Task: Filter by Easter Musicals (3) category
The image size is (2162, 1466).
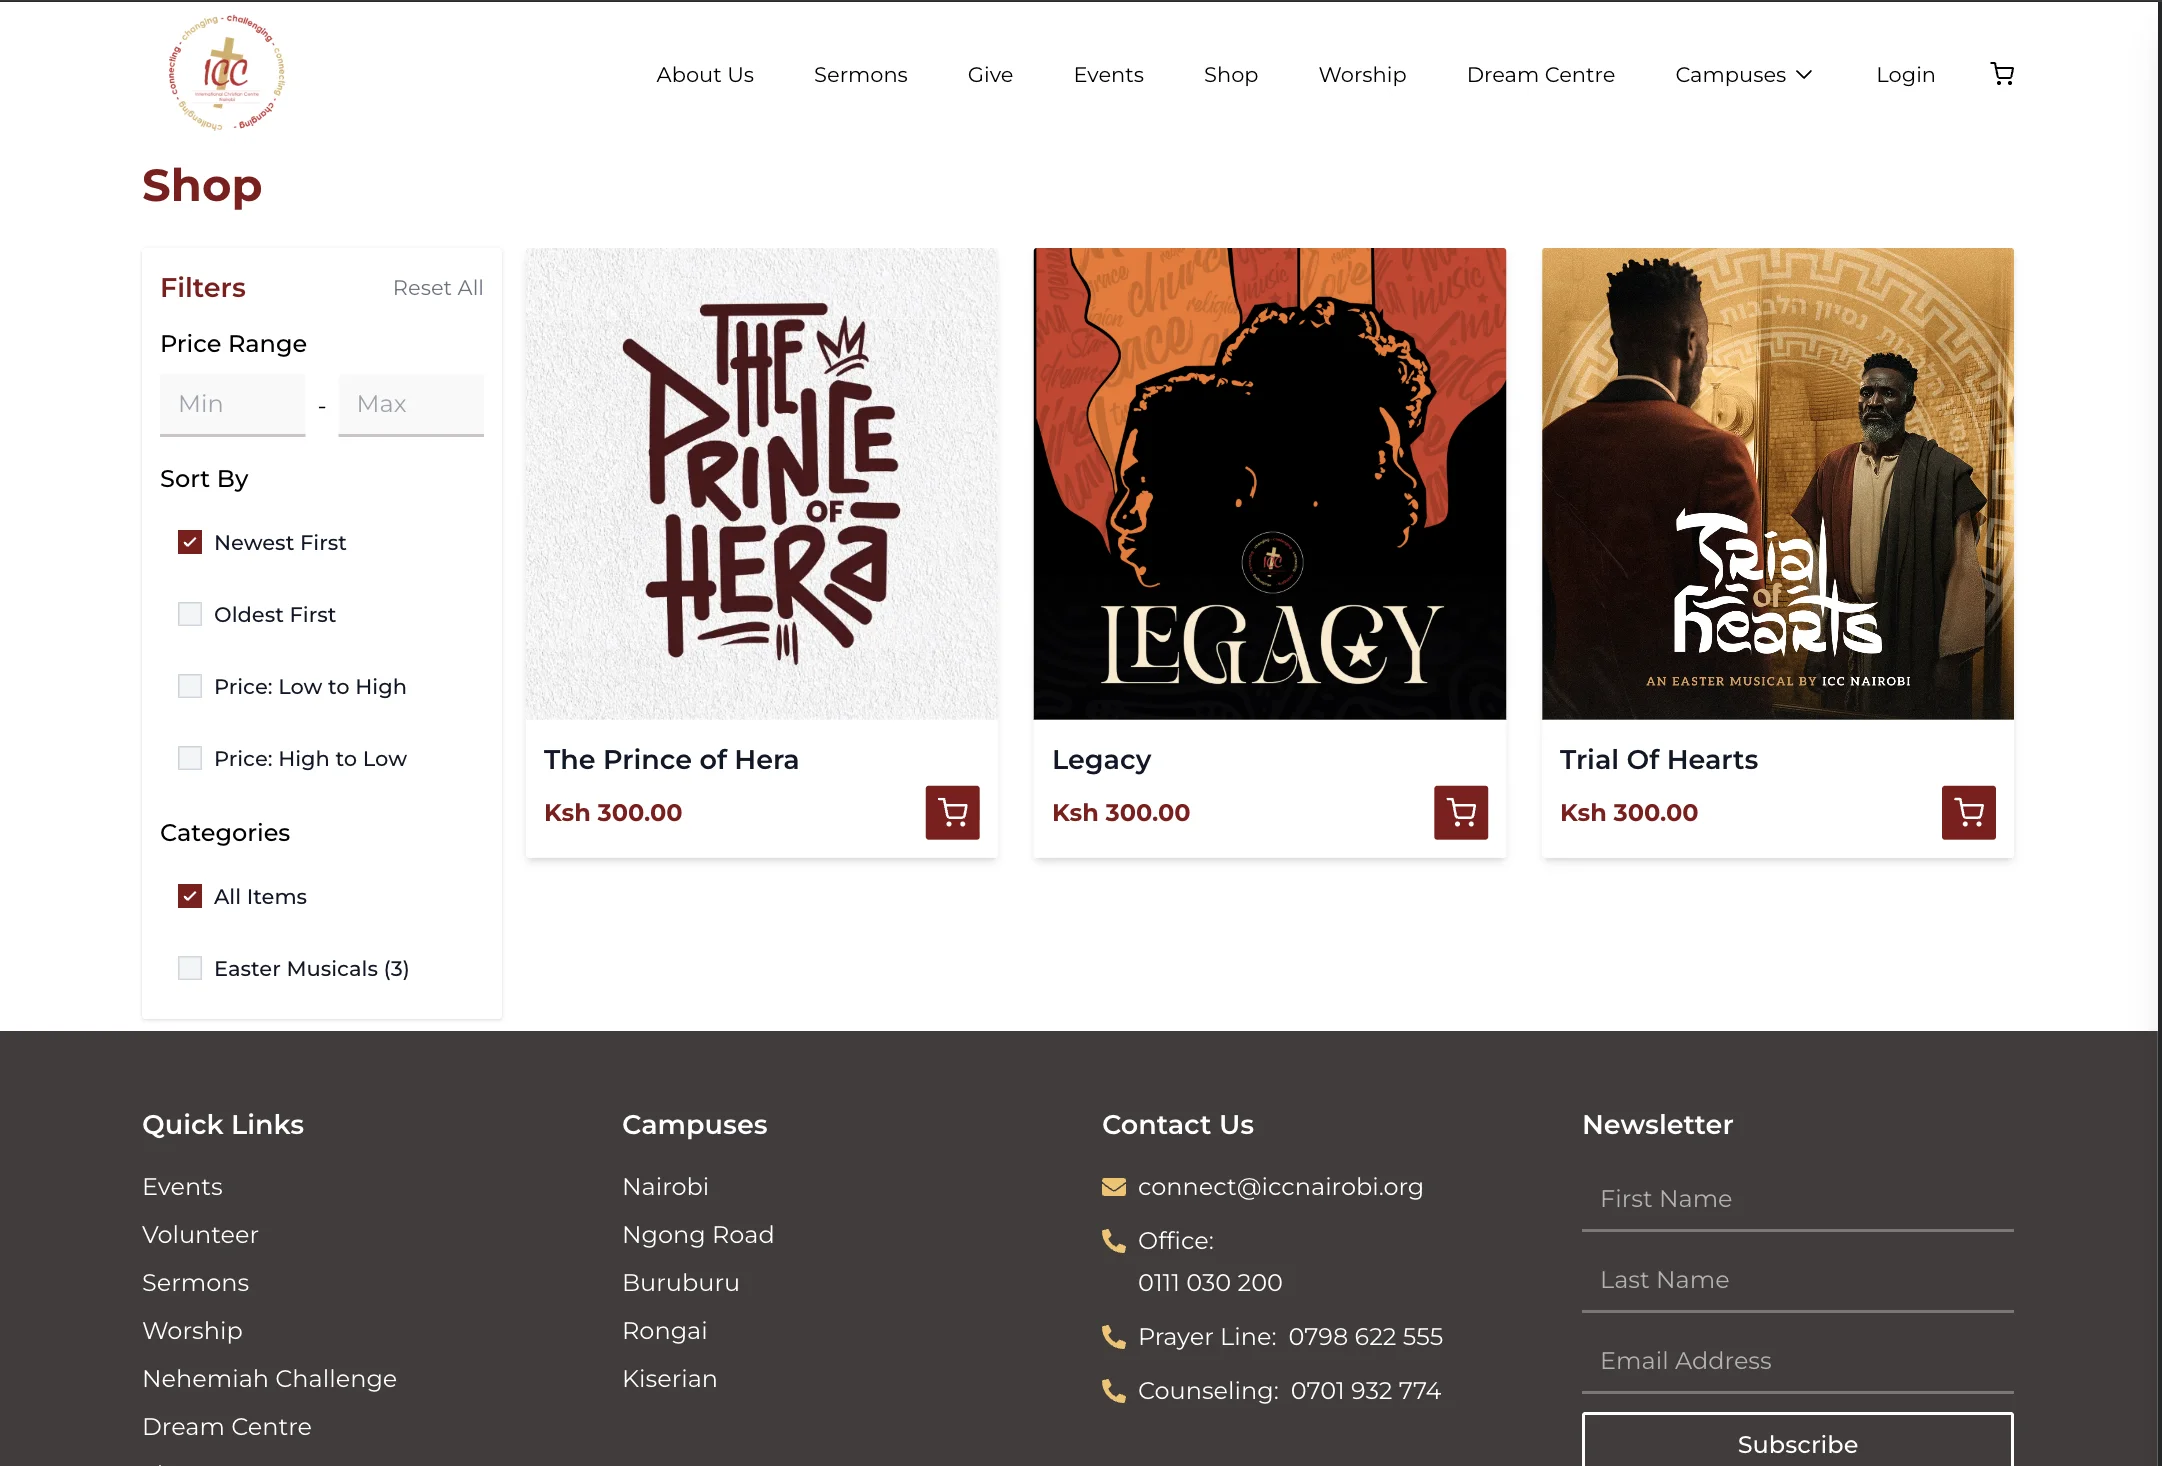Action: point(190,968)
